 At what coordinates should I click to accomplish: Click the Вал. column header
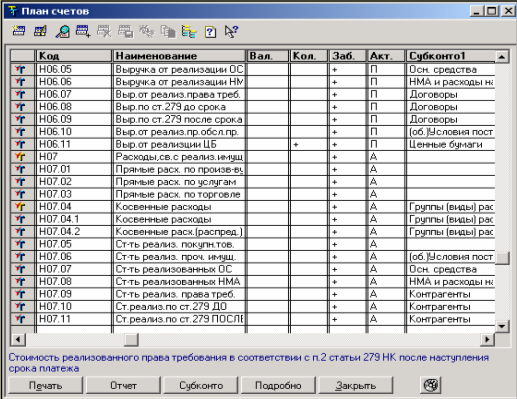click(x=267, y=56)
